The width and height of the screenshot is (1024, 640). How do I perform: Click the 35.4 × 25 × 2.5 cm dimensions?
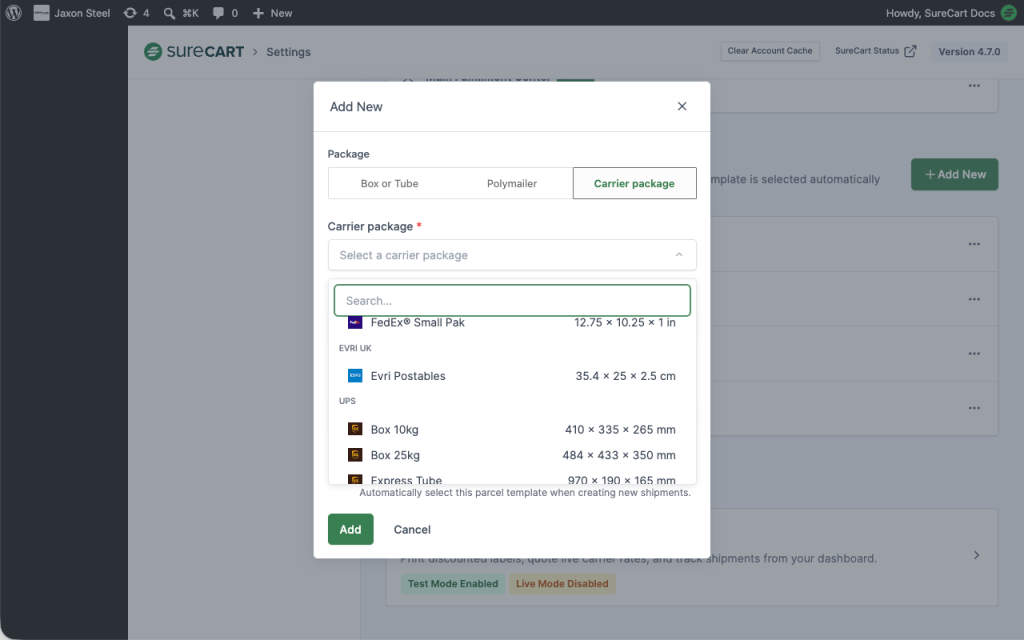pos(625,376)
